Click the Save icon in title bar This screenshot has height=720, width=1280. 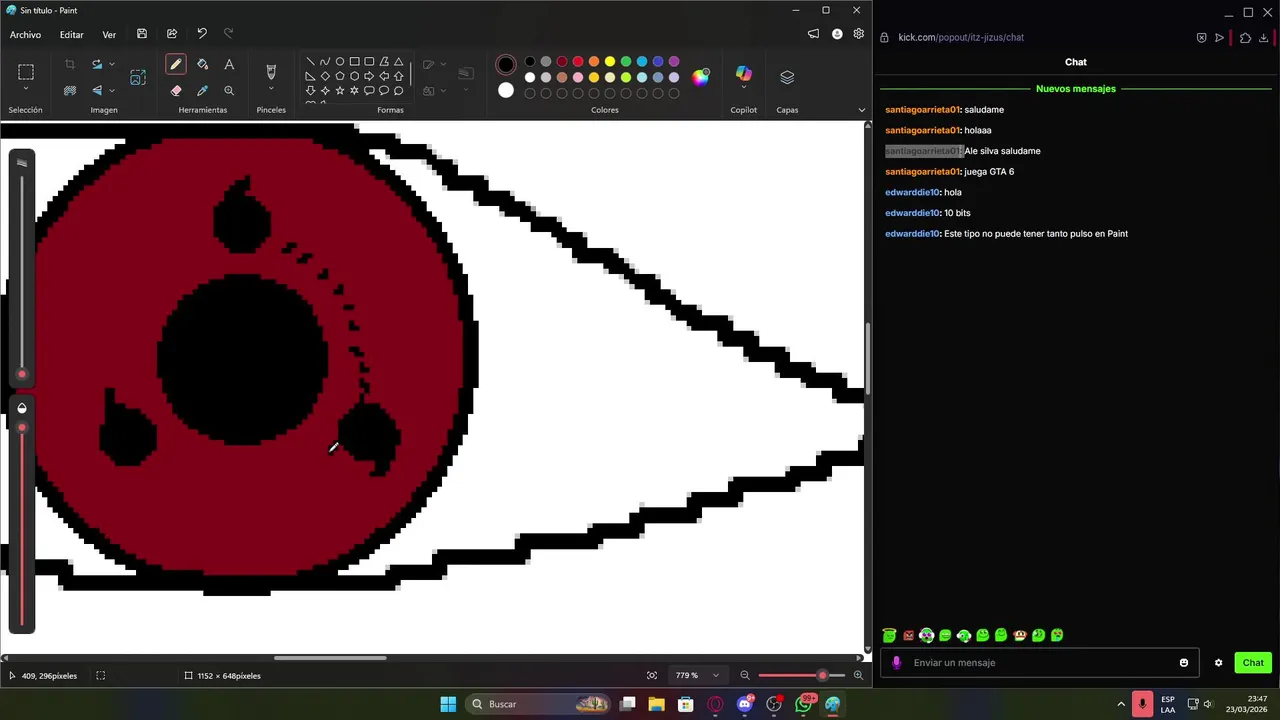point(142,34)
